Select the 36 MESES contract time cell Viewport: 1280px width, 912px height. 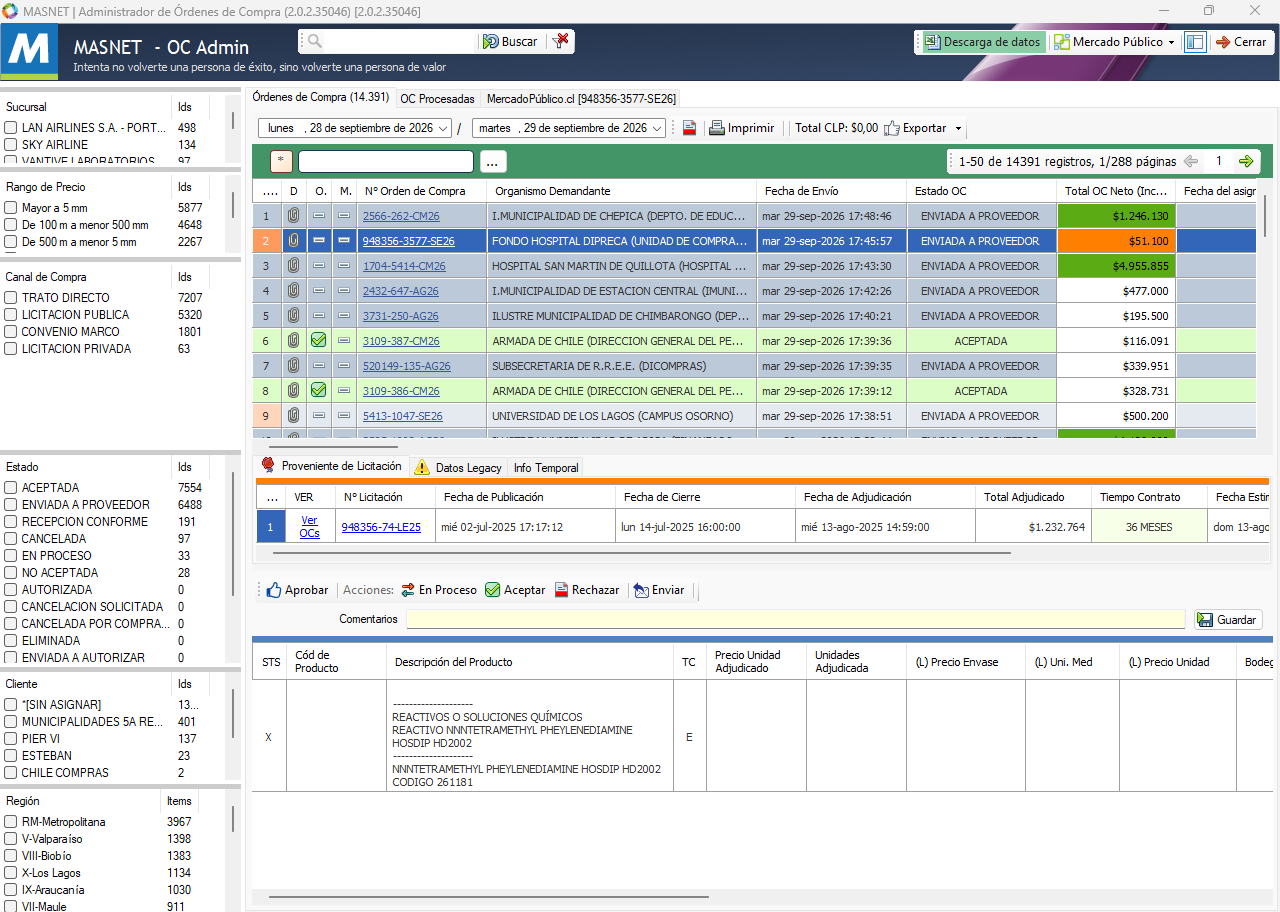1149,527
